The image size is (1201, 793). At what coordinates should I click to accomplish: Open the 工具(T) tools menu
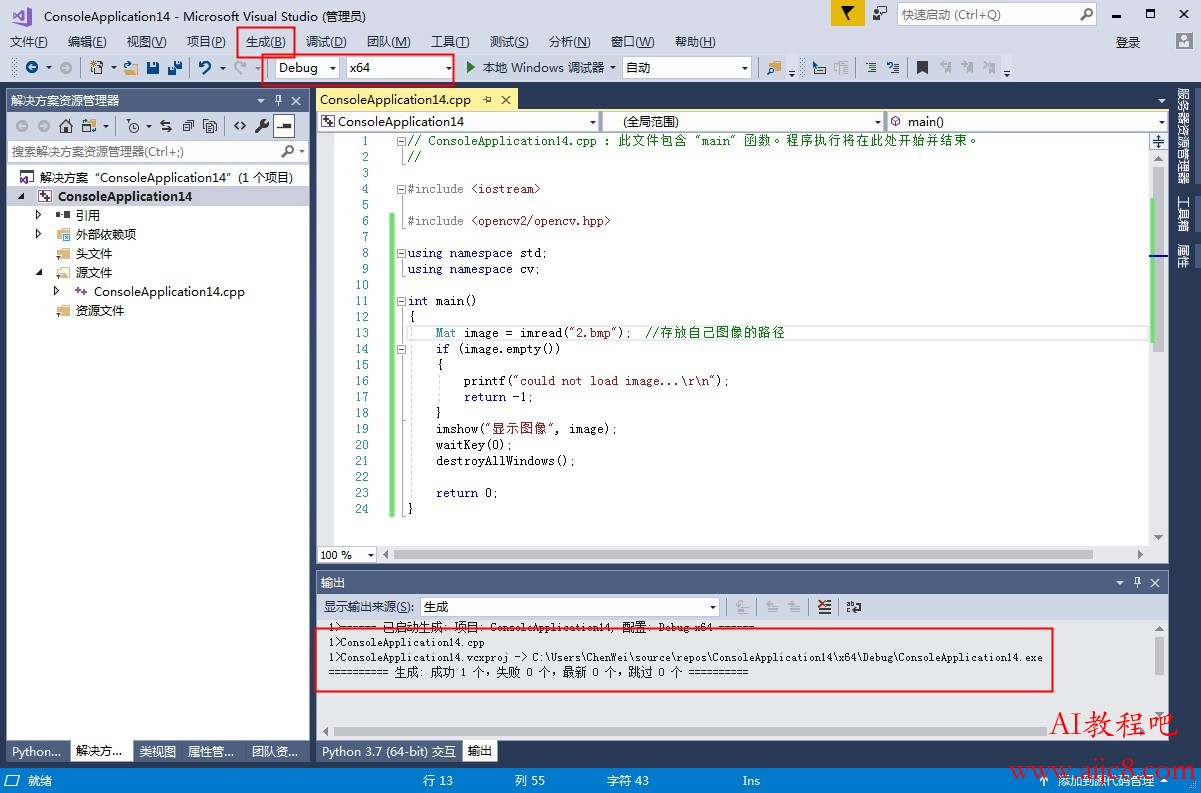pyautogui.click(x=450, y=41)
